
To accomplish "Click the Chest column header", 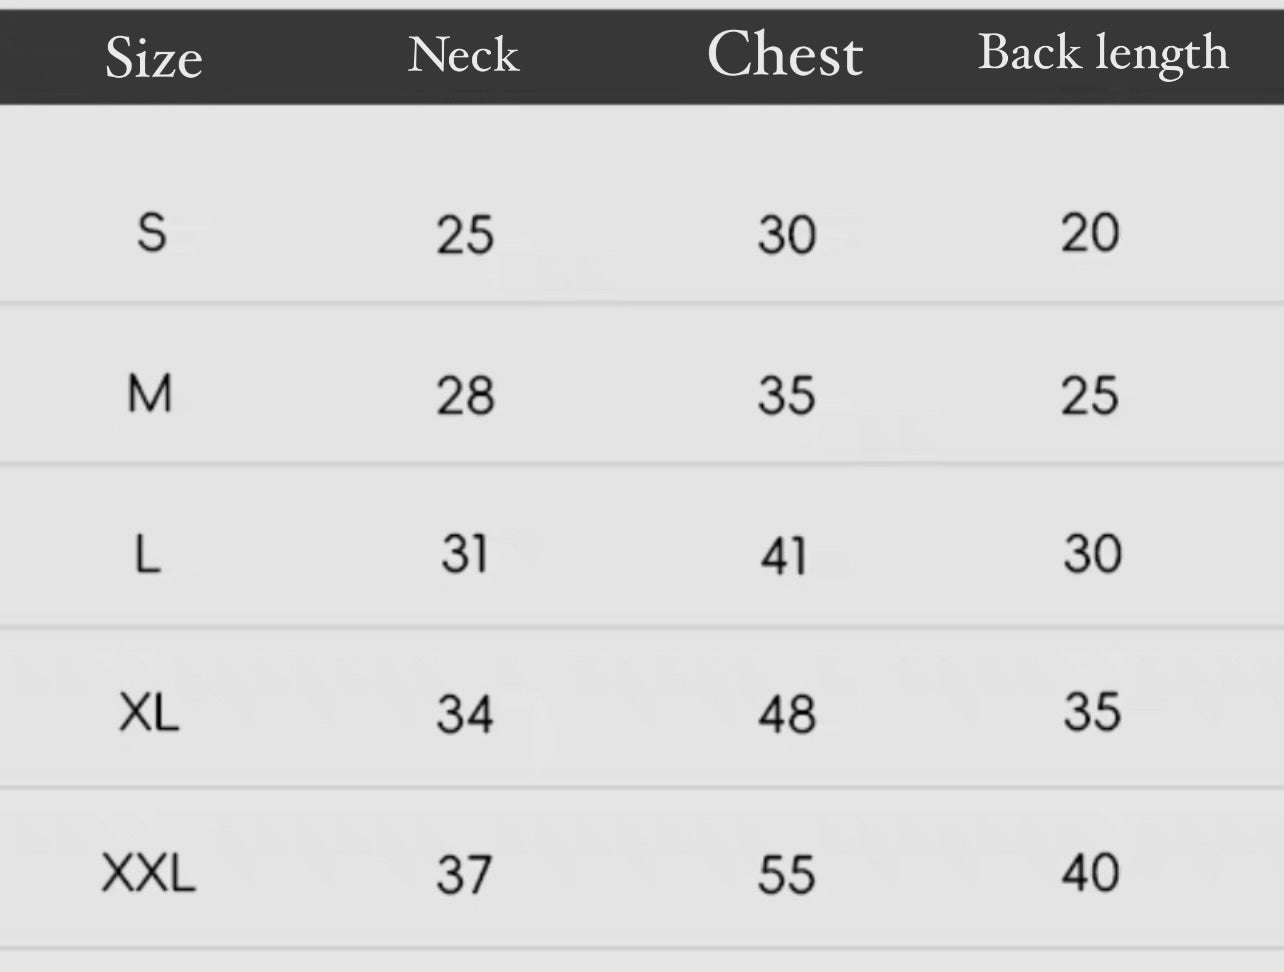I will click(785, 54).
